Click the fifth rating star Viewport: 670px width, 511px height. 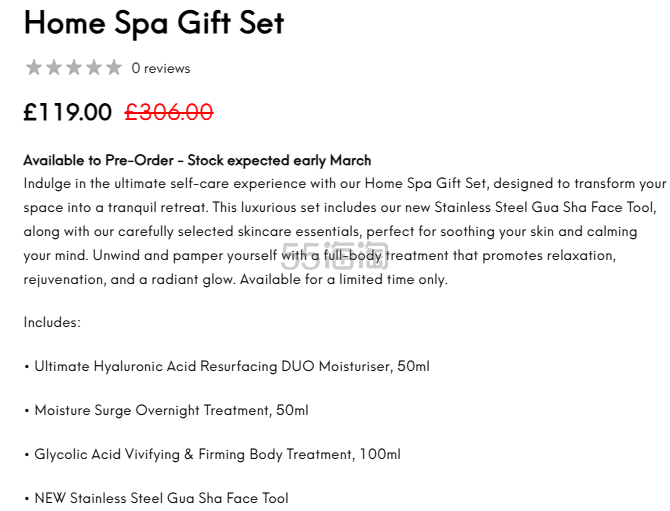114,68
